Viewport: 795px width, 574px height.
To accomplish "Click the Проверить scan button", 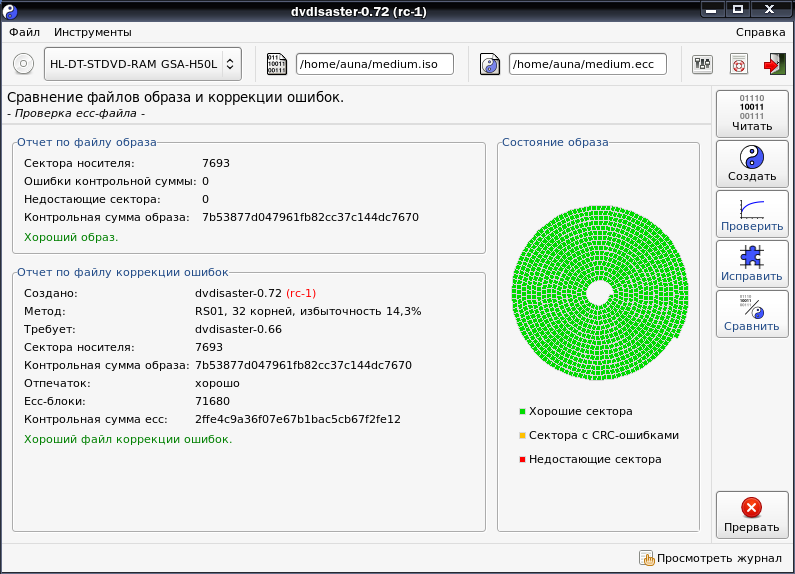I will pos(752,214).
